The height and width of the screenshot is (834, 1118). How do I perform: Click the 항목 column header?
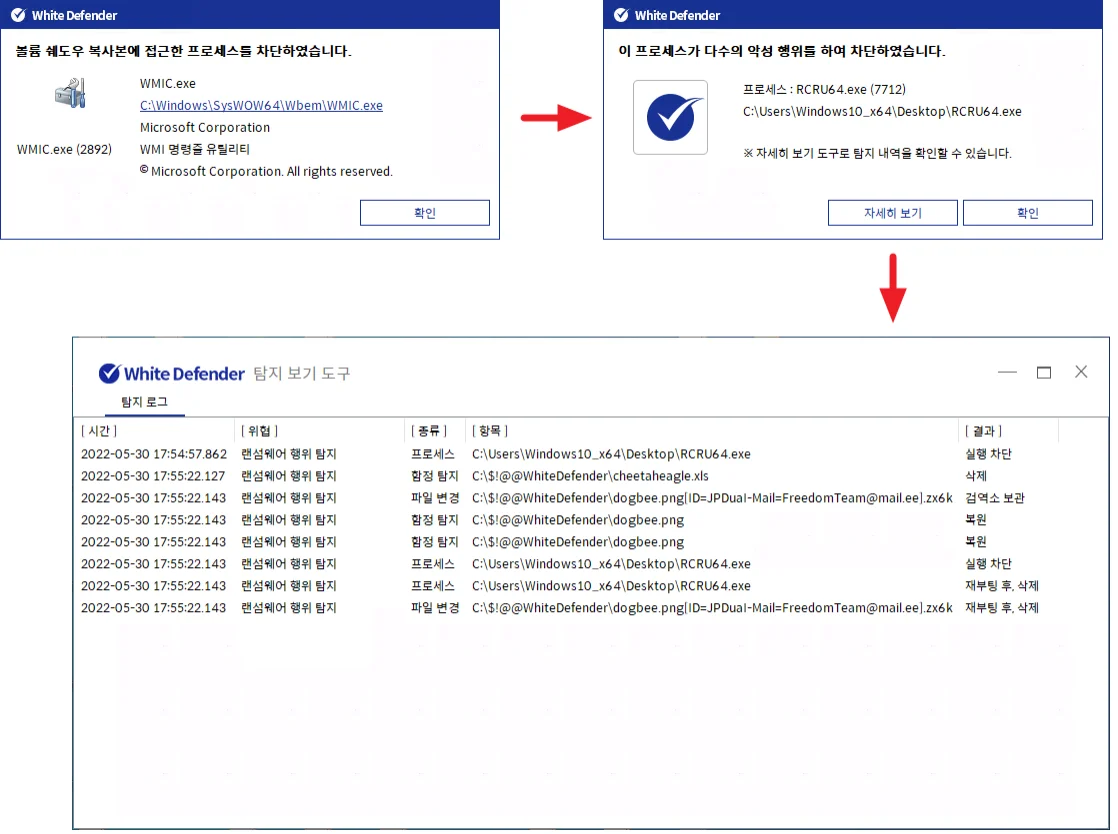[489, 431]
